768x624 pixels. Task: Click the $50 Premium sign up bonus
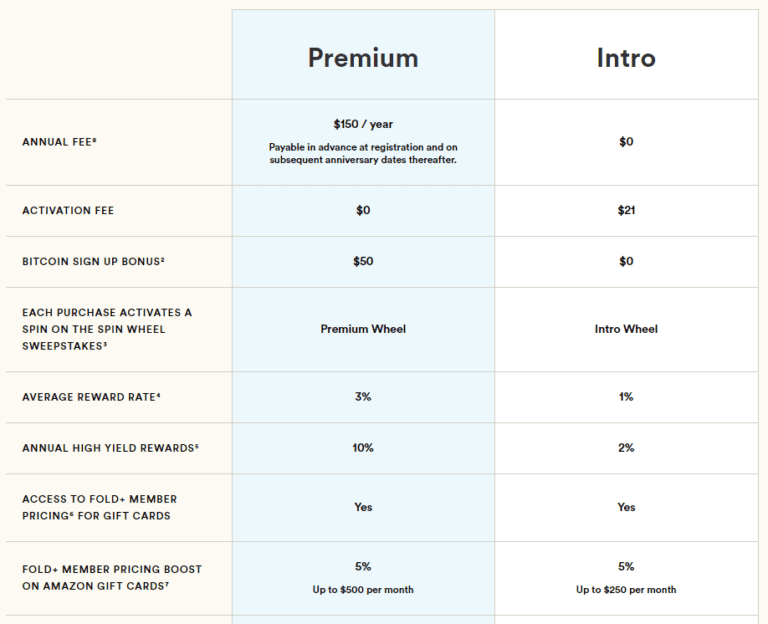tap(363, 261)
